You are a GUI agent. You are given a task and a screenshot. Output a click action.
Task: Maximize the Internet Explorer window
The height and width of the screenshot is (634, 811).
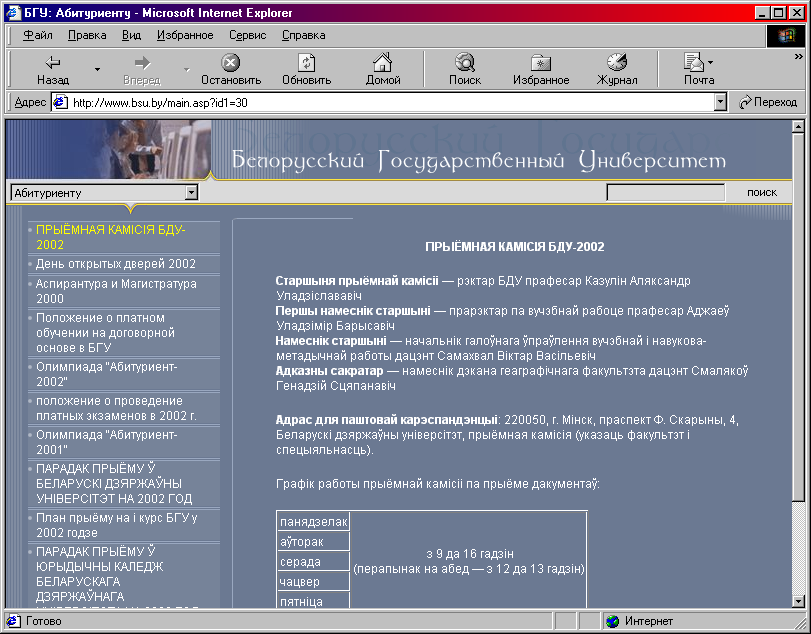pos(778,12)
